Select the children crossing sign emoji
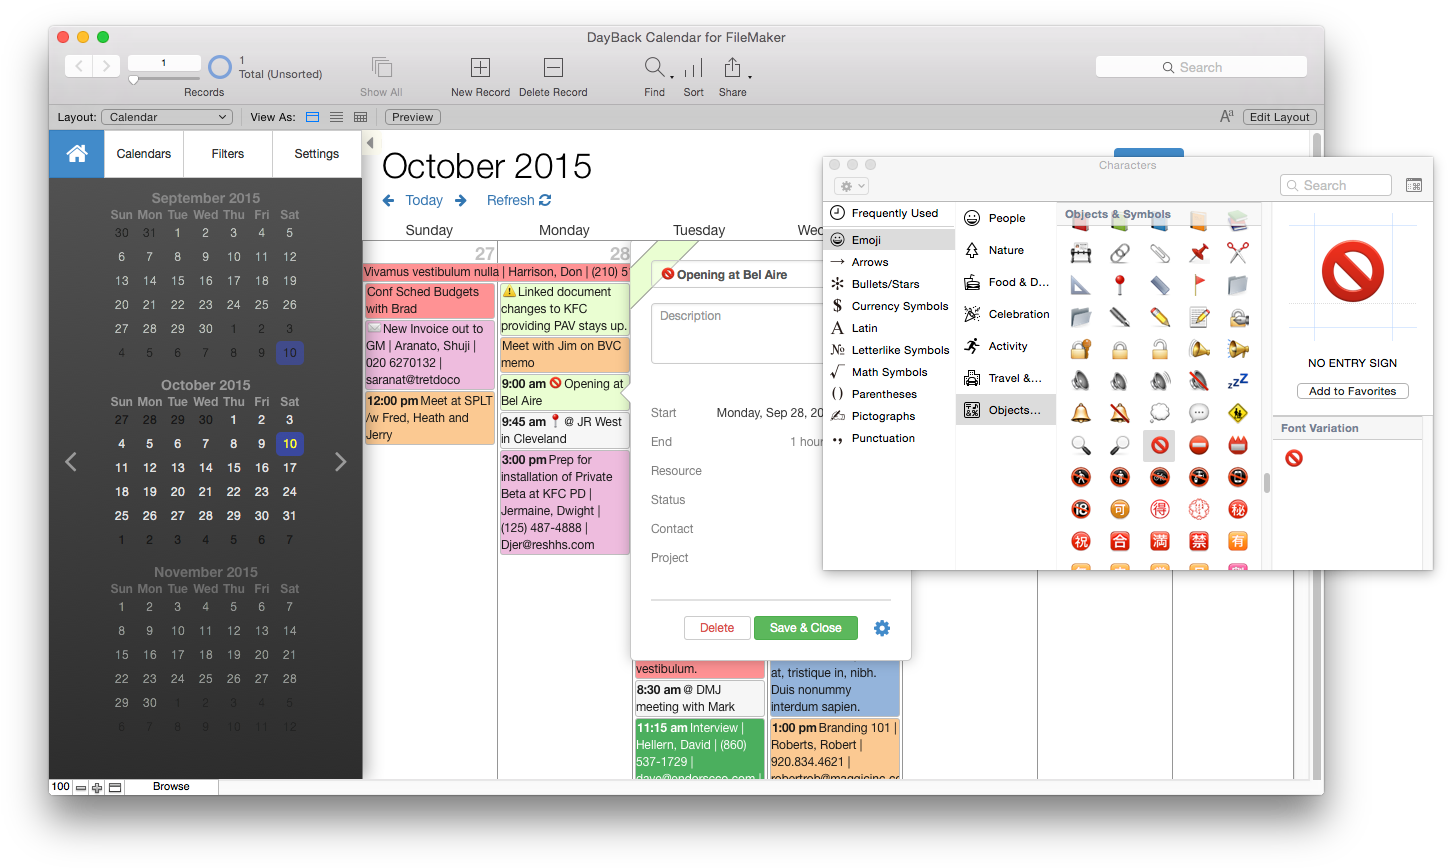The width and height of the screenshot is (1448, 868). pos(1238,412)
